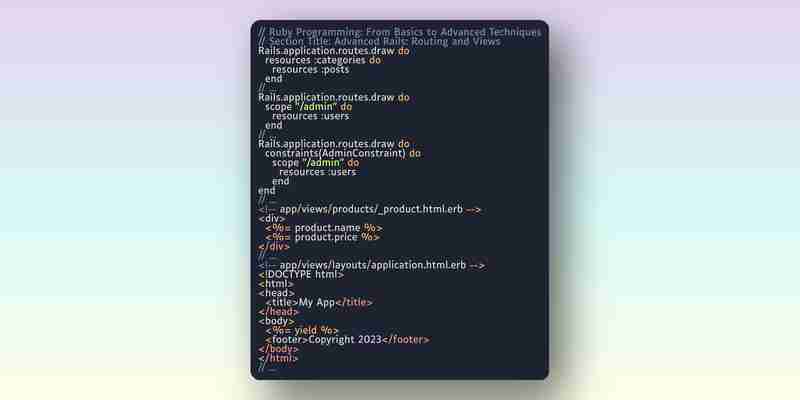Click the '<title>My App</title>' line

tap(319, 302)
